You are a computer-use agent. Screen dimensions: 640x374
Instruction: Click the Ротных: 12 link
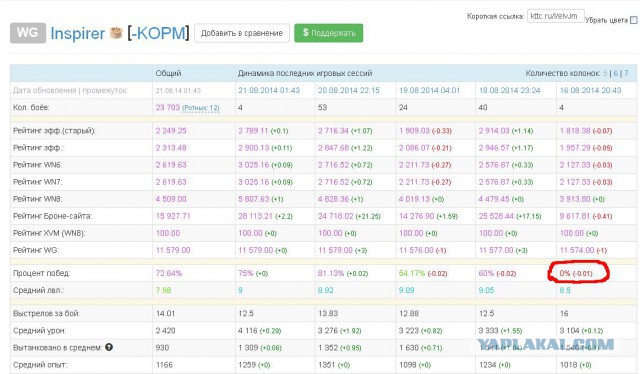[201, 108]
